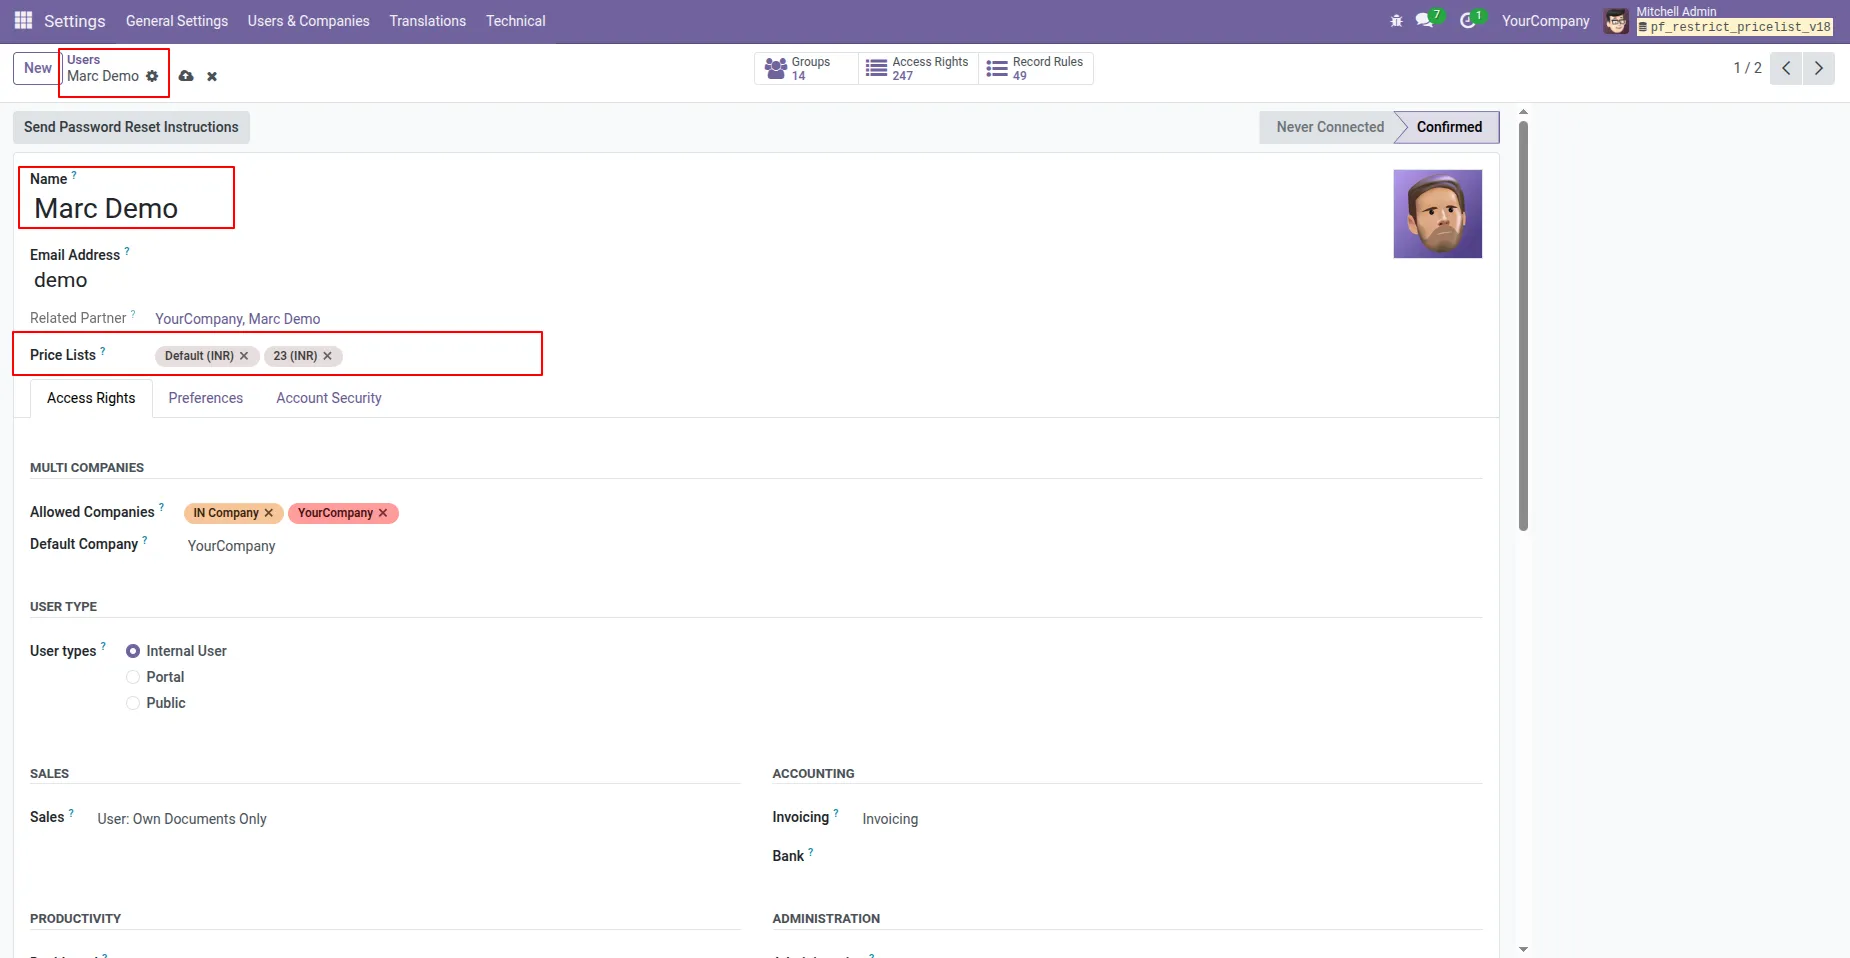Image resolution: width=1850 pixels, height=958 pixels.
Task: Select the Public user type
Action: coord(133,703)
